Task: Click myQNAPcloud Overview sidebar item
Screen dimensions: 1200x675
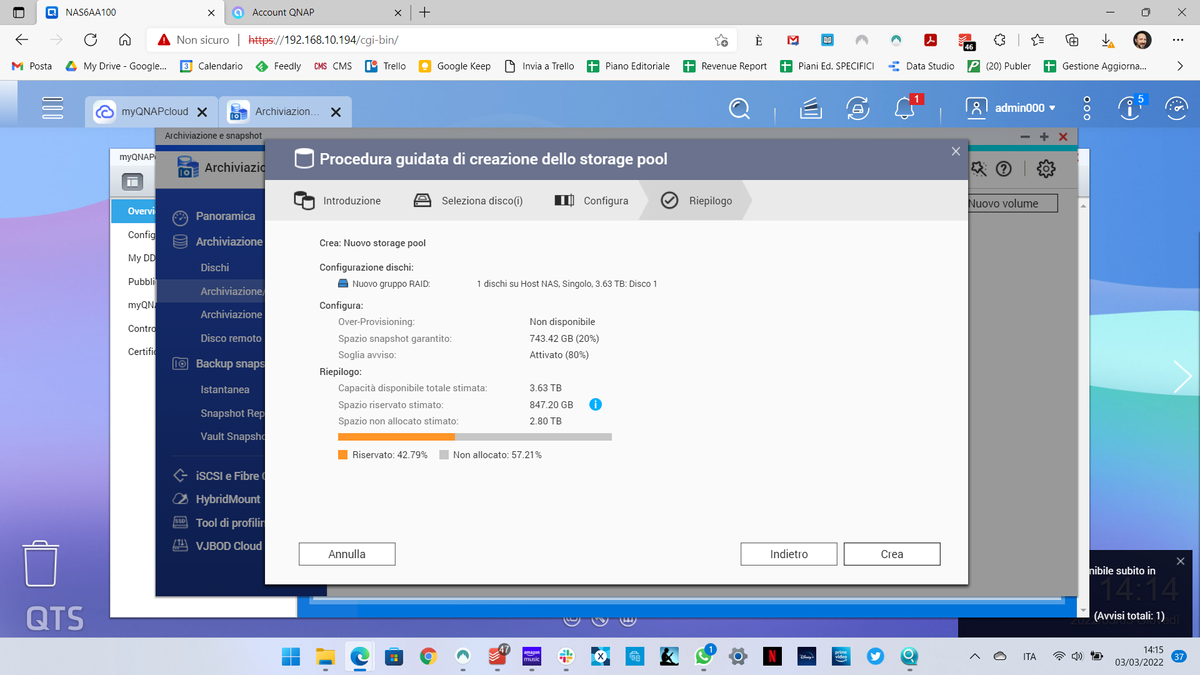Action: 133,211
